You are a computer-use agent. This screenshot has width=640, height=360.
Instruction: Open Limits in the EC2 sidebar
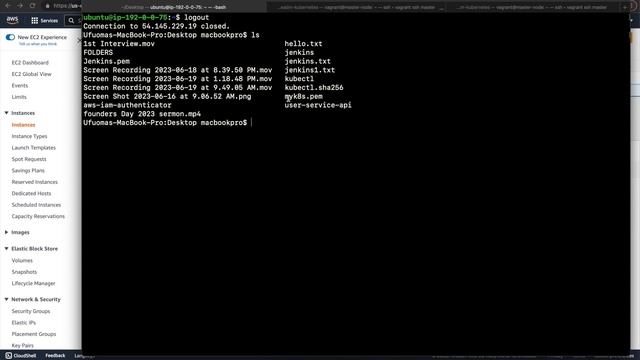pyautogui.click(x=19, y=97)
